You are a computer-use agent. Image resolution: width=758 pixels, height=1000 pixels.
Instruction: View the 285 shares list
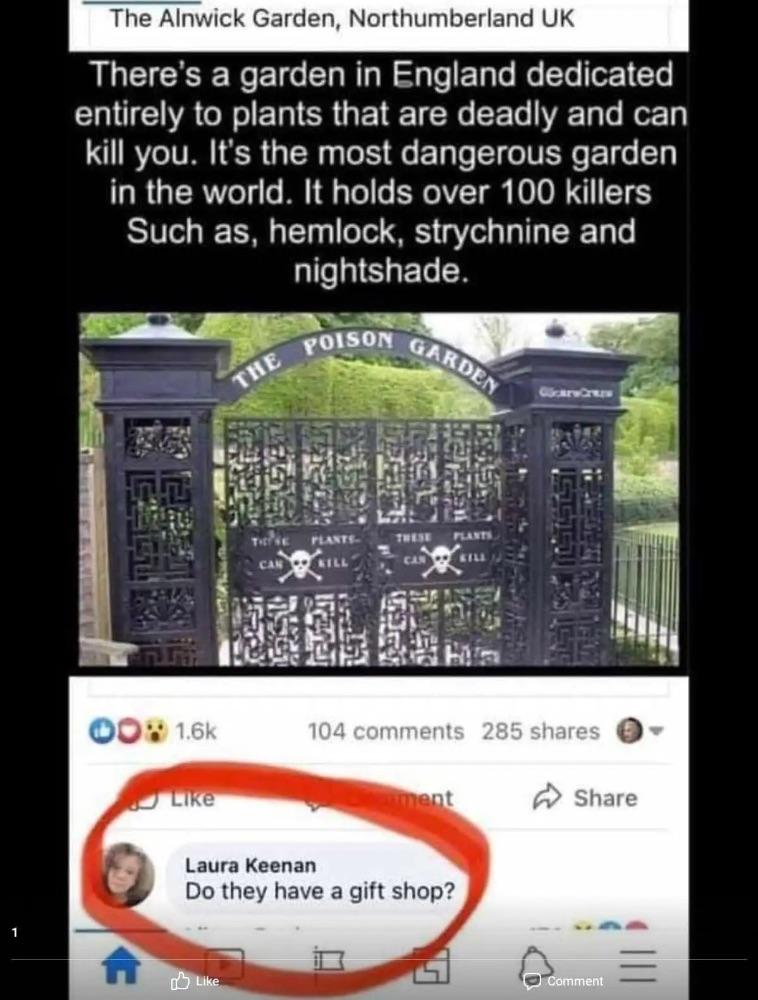pyautogui.click(x=541, y=731)
